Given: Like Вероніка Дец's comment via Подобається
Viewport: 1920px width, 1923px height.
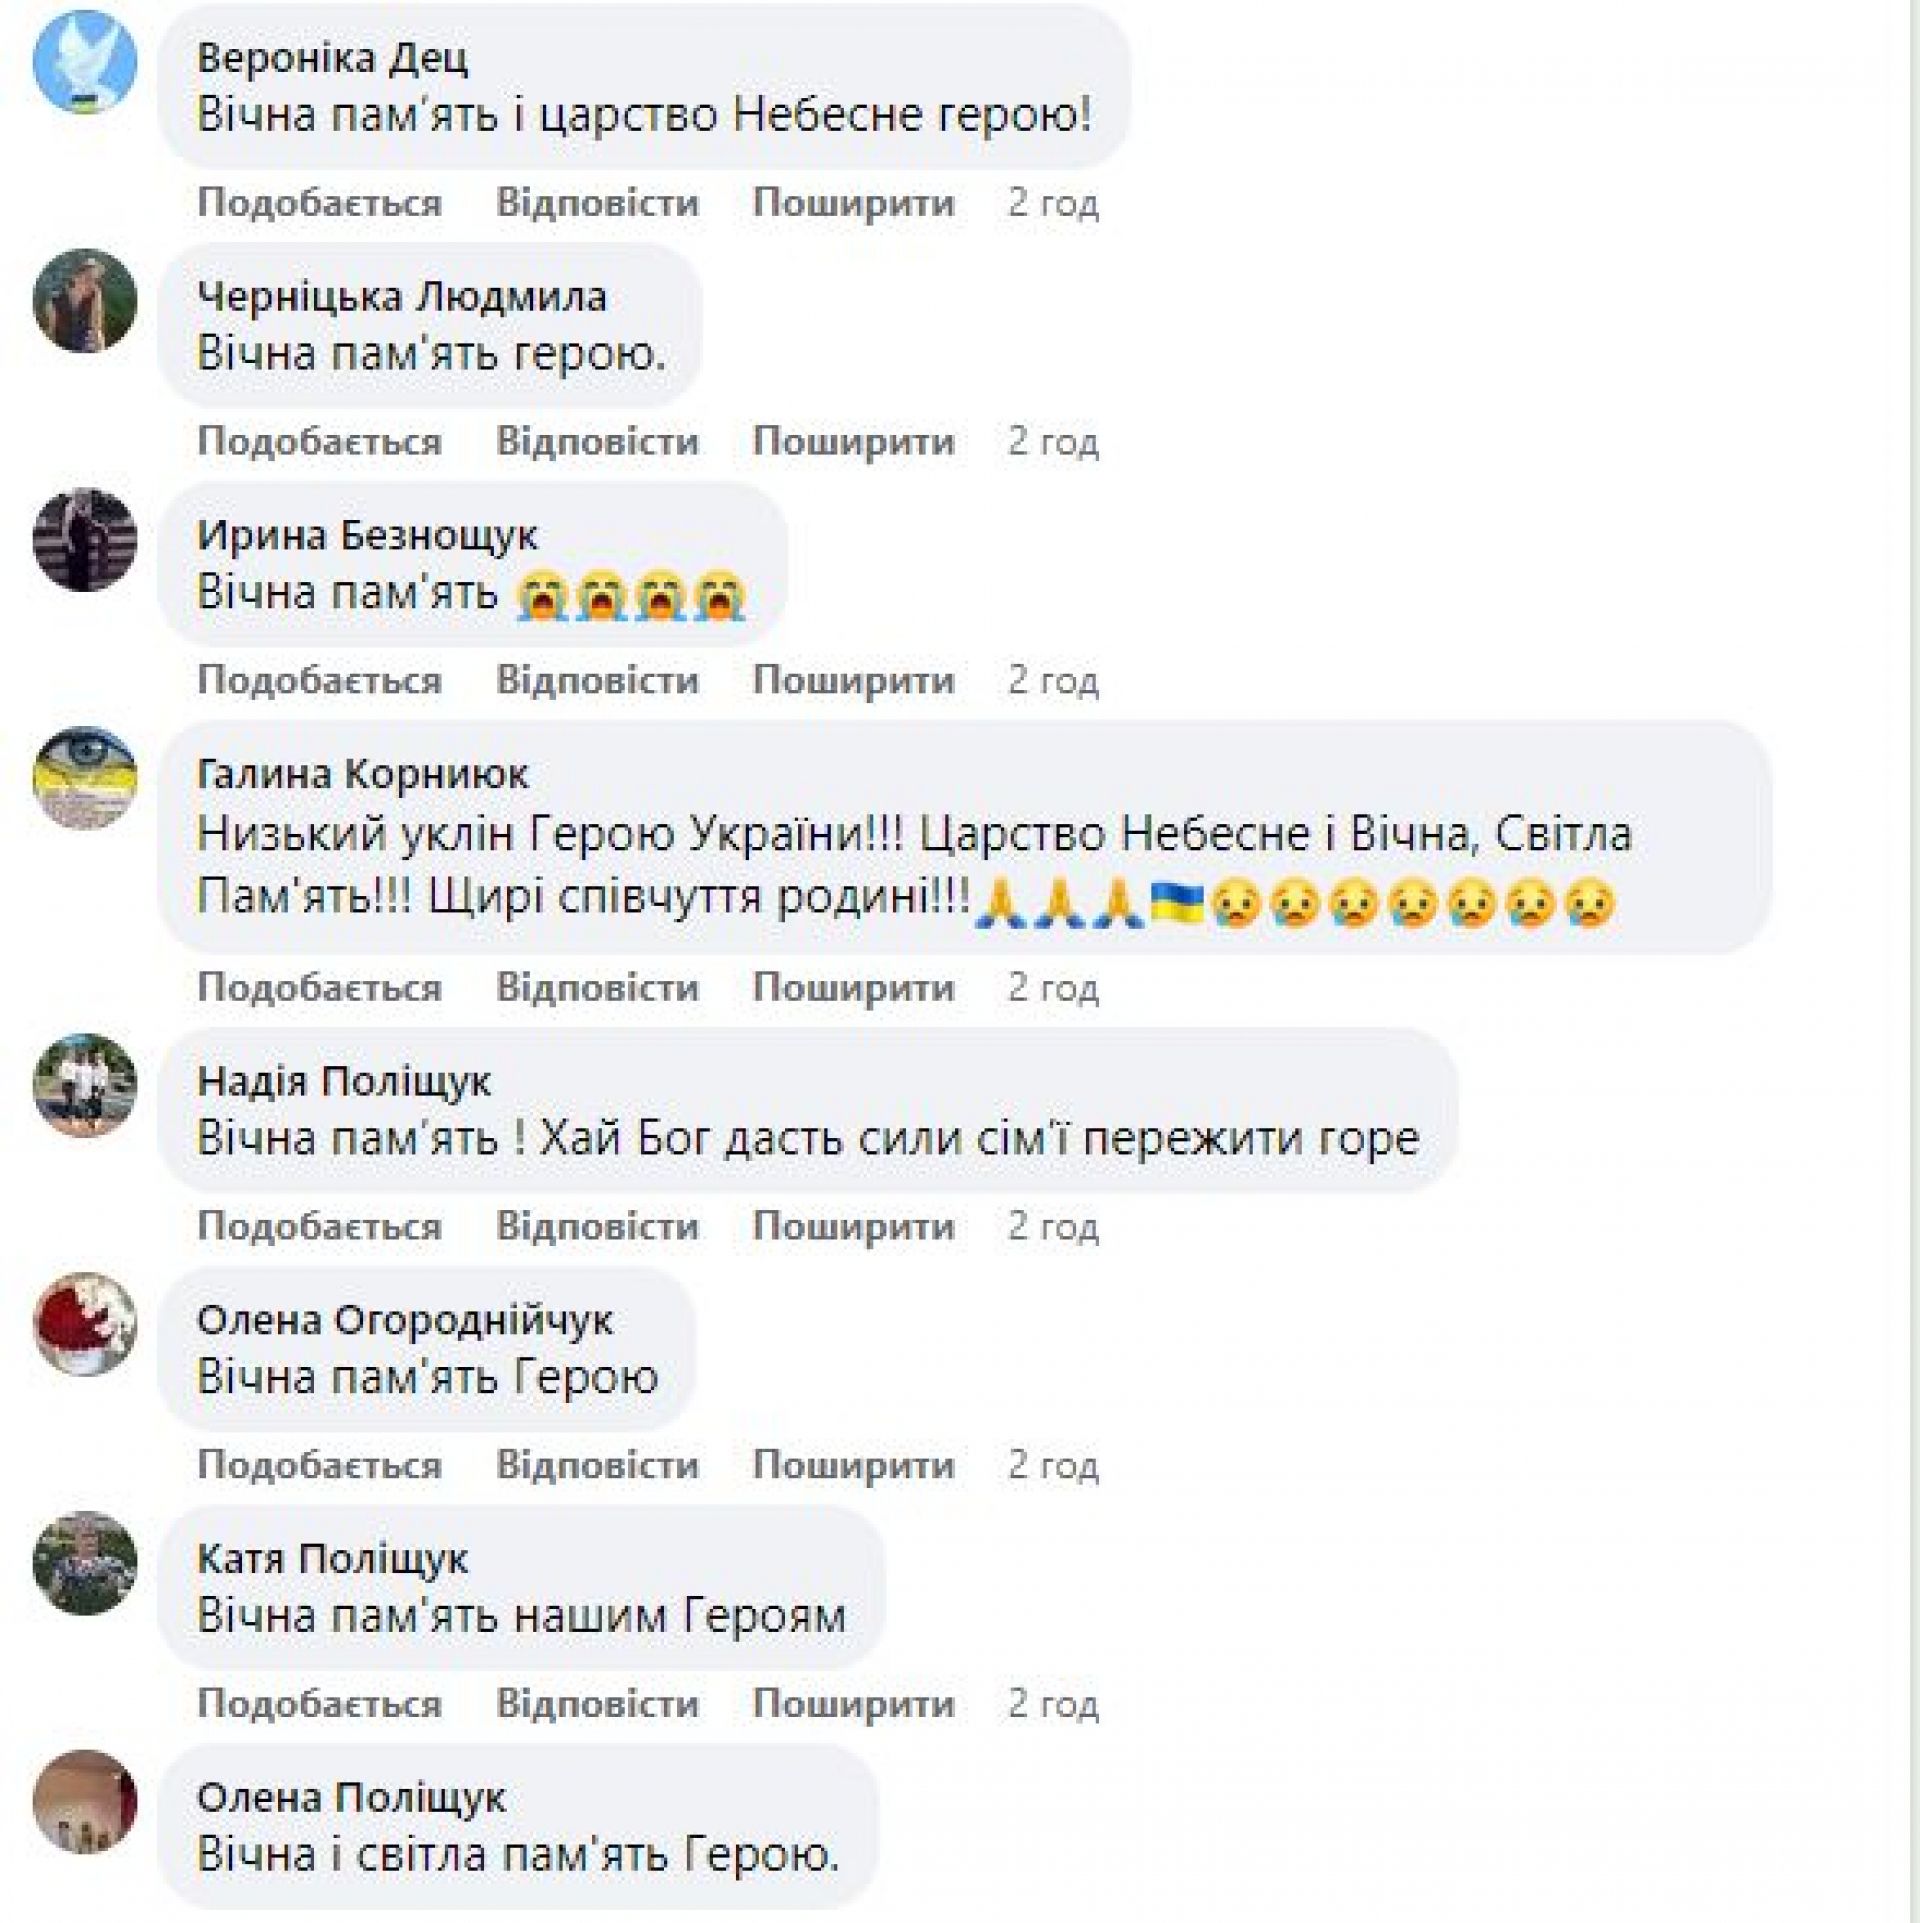Looking at the screenshot, I should [319, 203].
